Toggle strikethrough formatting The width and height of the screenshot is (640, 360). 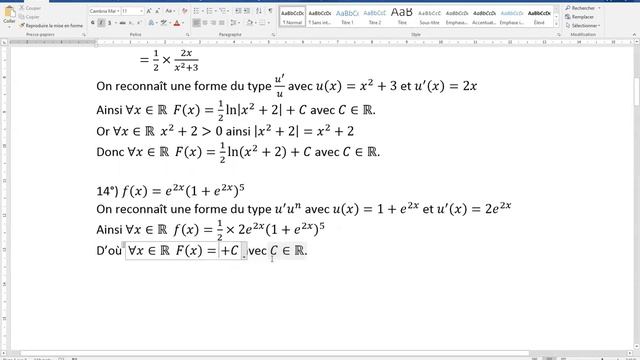(x=122, y=23)
